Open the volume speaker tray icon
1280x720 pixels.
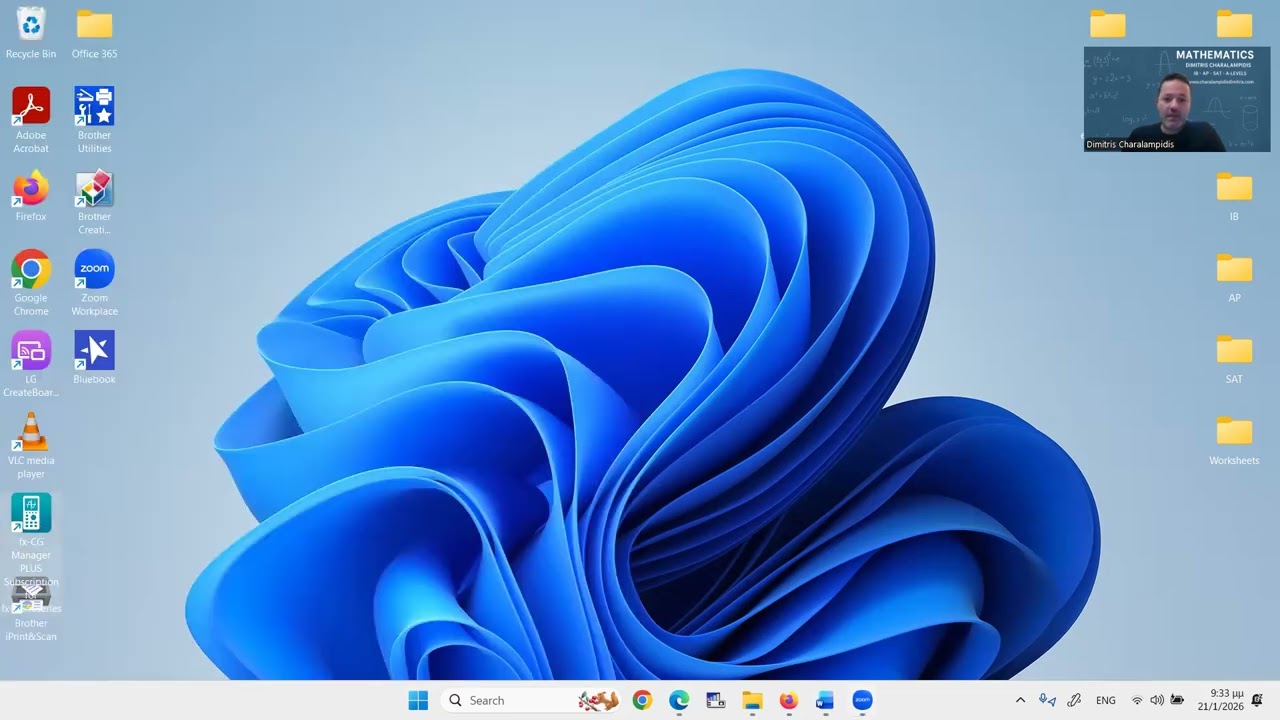click(1157, 700)
